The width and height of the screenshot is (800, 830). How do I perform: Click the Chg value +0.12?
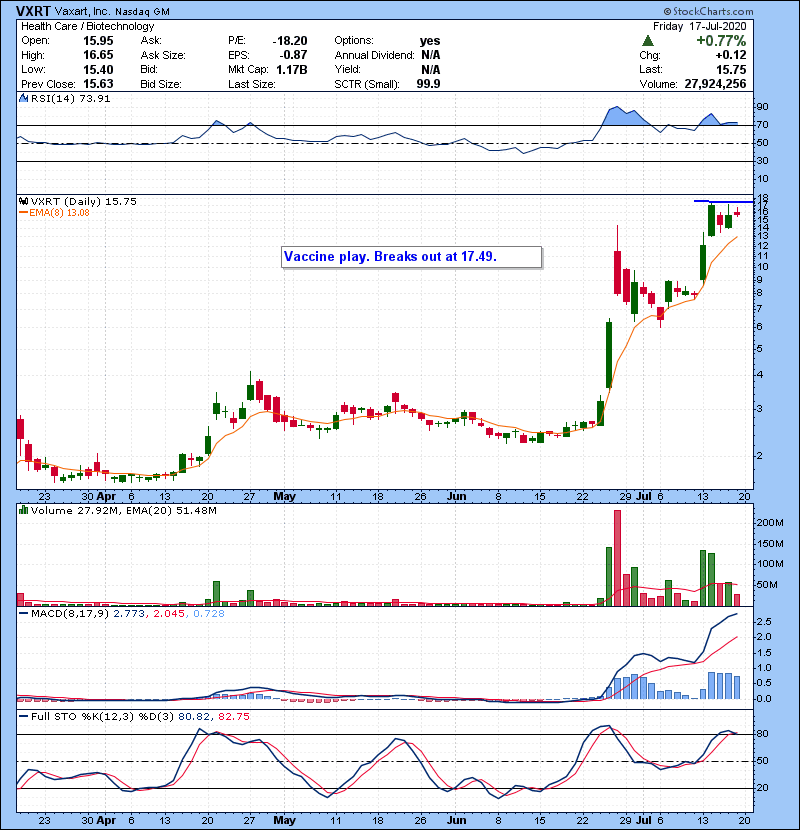pos(731,55)
